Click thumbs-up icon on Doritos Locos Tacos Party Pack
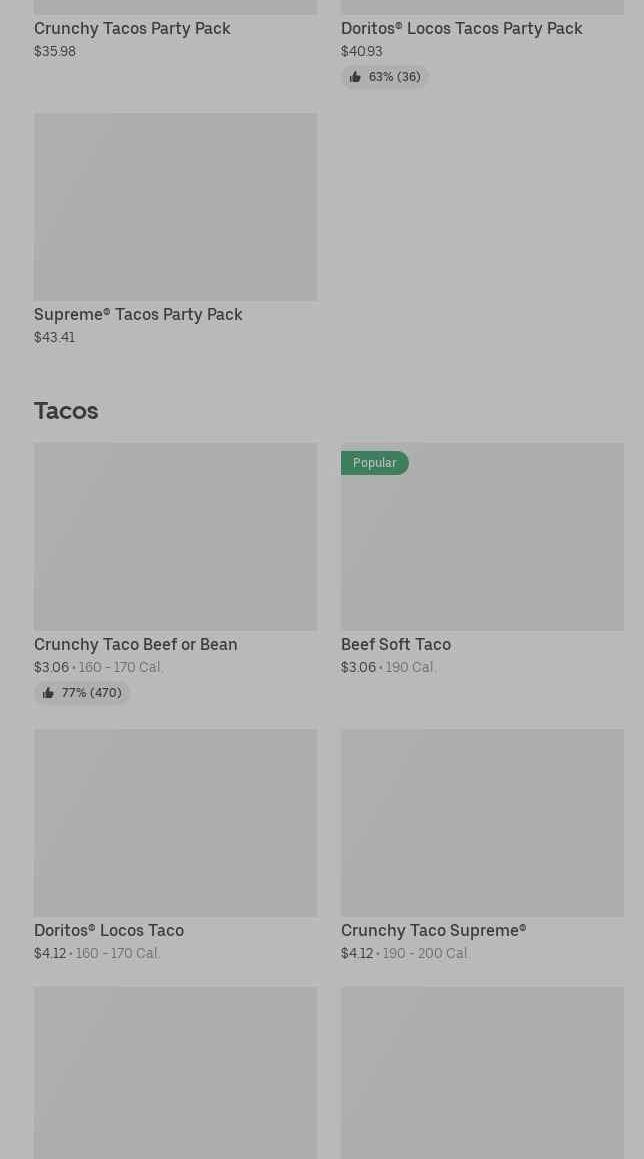Viewport: 644px width, 1159px height. tap(355, 77)
